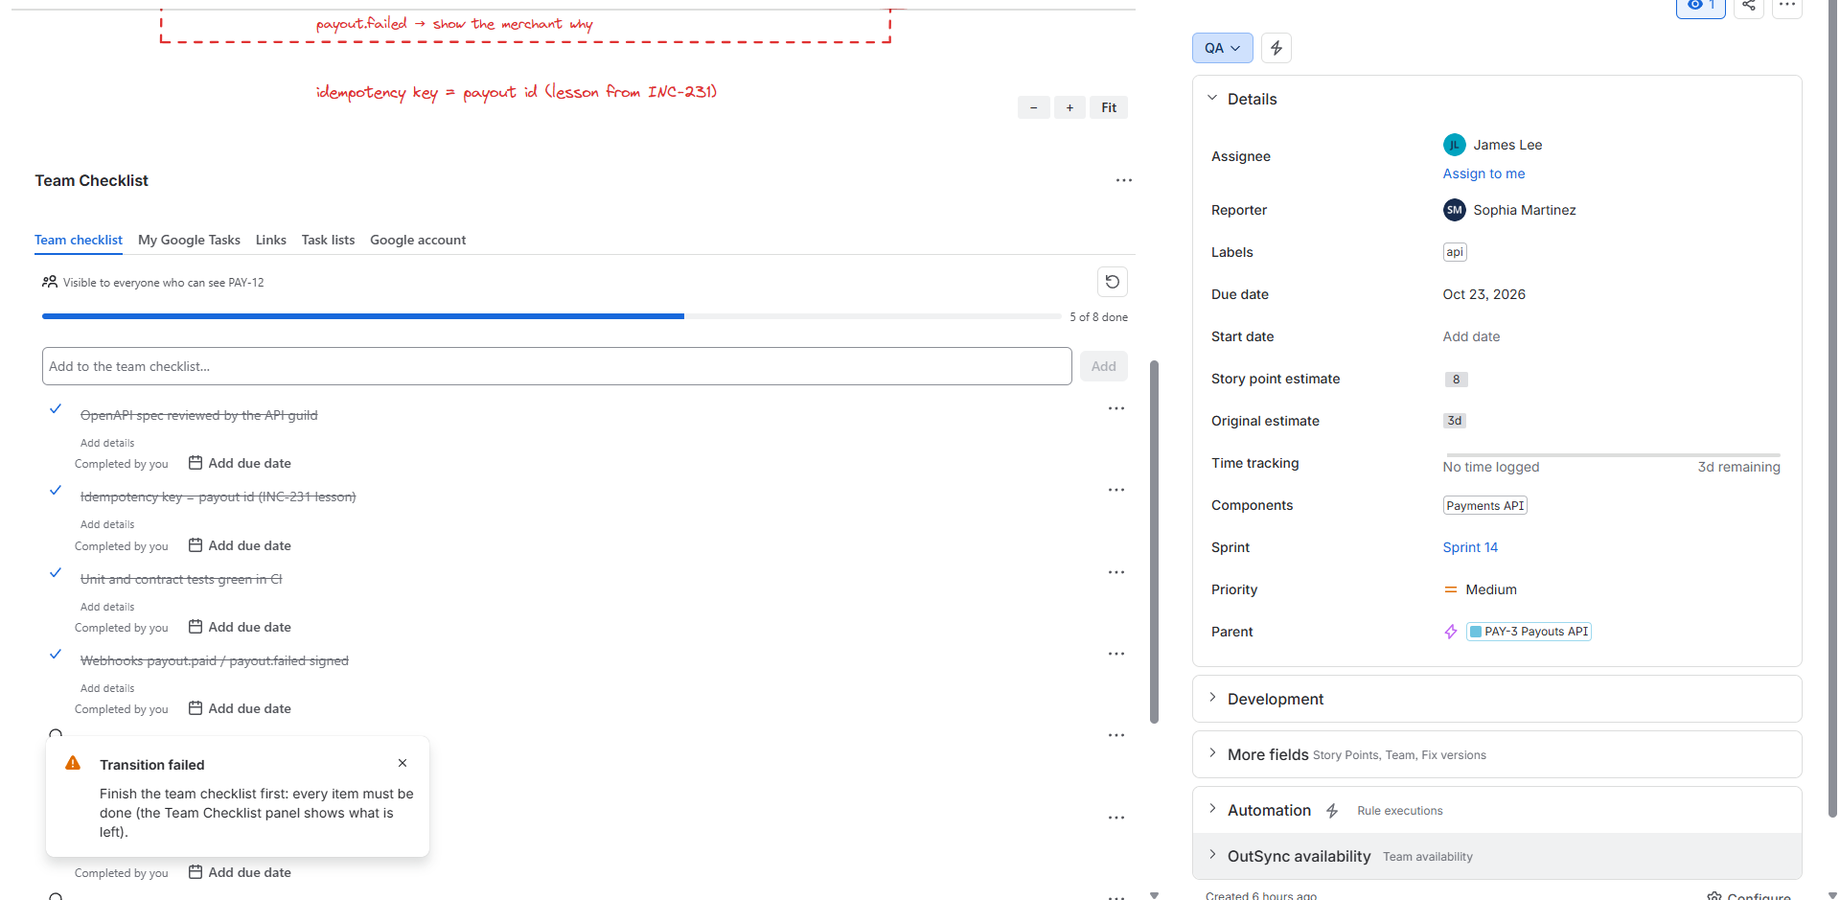Viewport: 1840px width, 900px height.
Task: Switch to My Google Tasks tab
Action: [x=189, y=240]
